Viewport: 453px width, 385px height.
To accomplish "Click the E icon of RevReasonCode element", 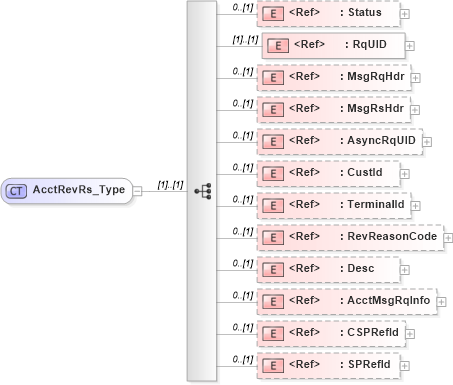I will pos(273,238).
